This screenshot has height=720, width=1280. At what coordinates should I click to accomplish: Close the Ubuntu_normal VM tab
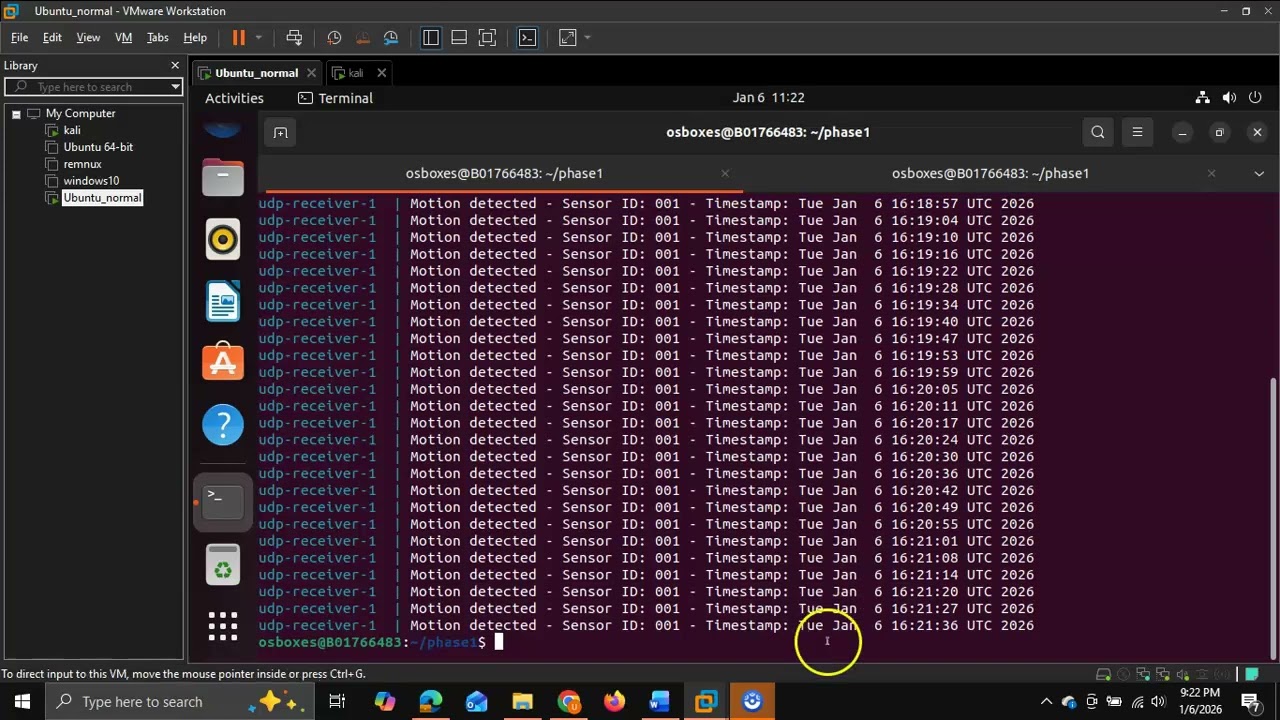(311, 73)
